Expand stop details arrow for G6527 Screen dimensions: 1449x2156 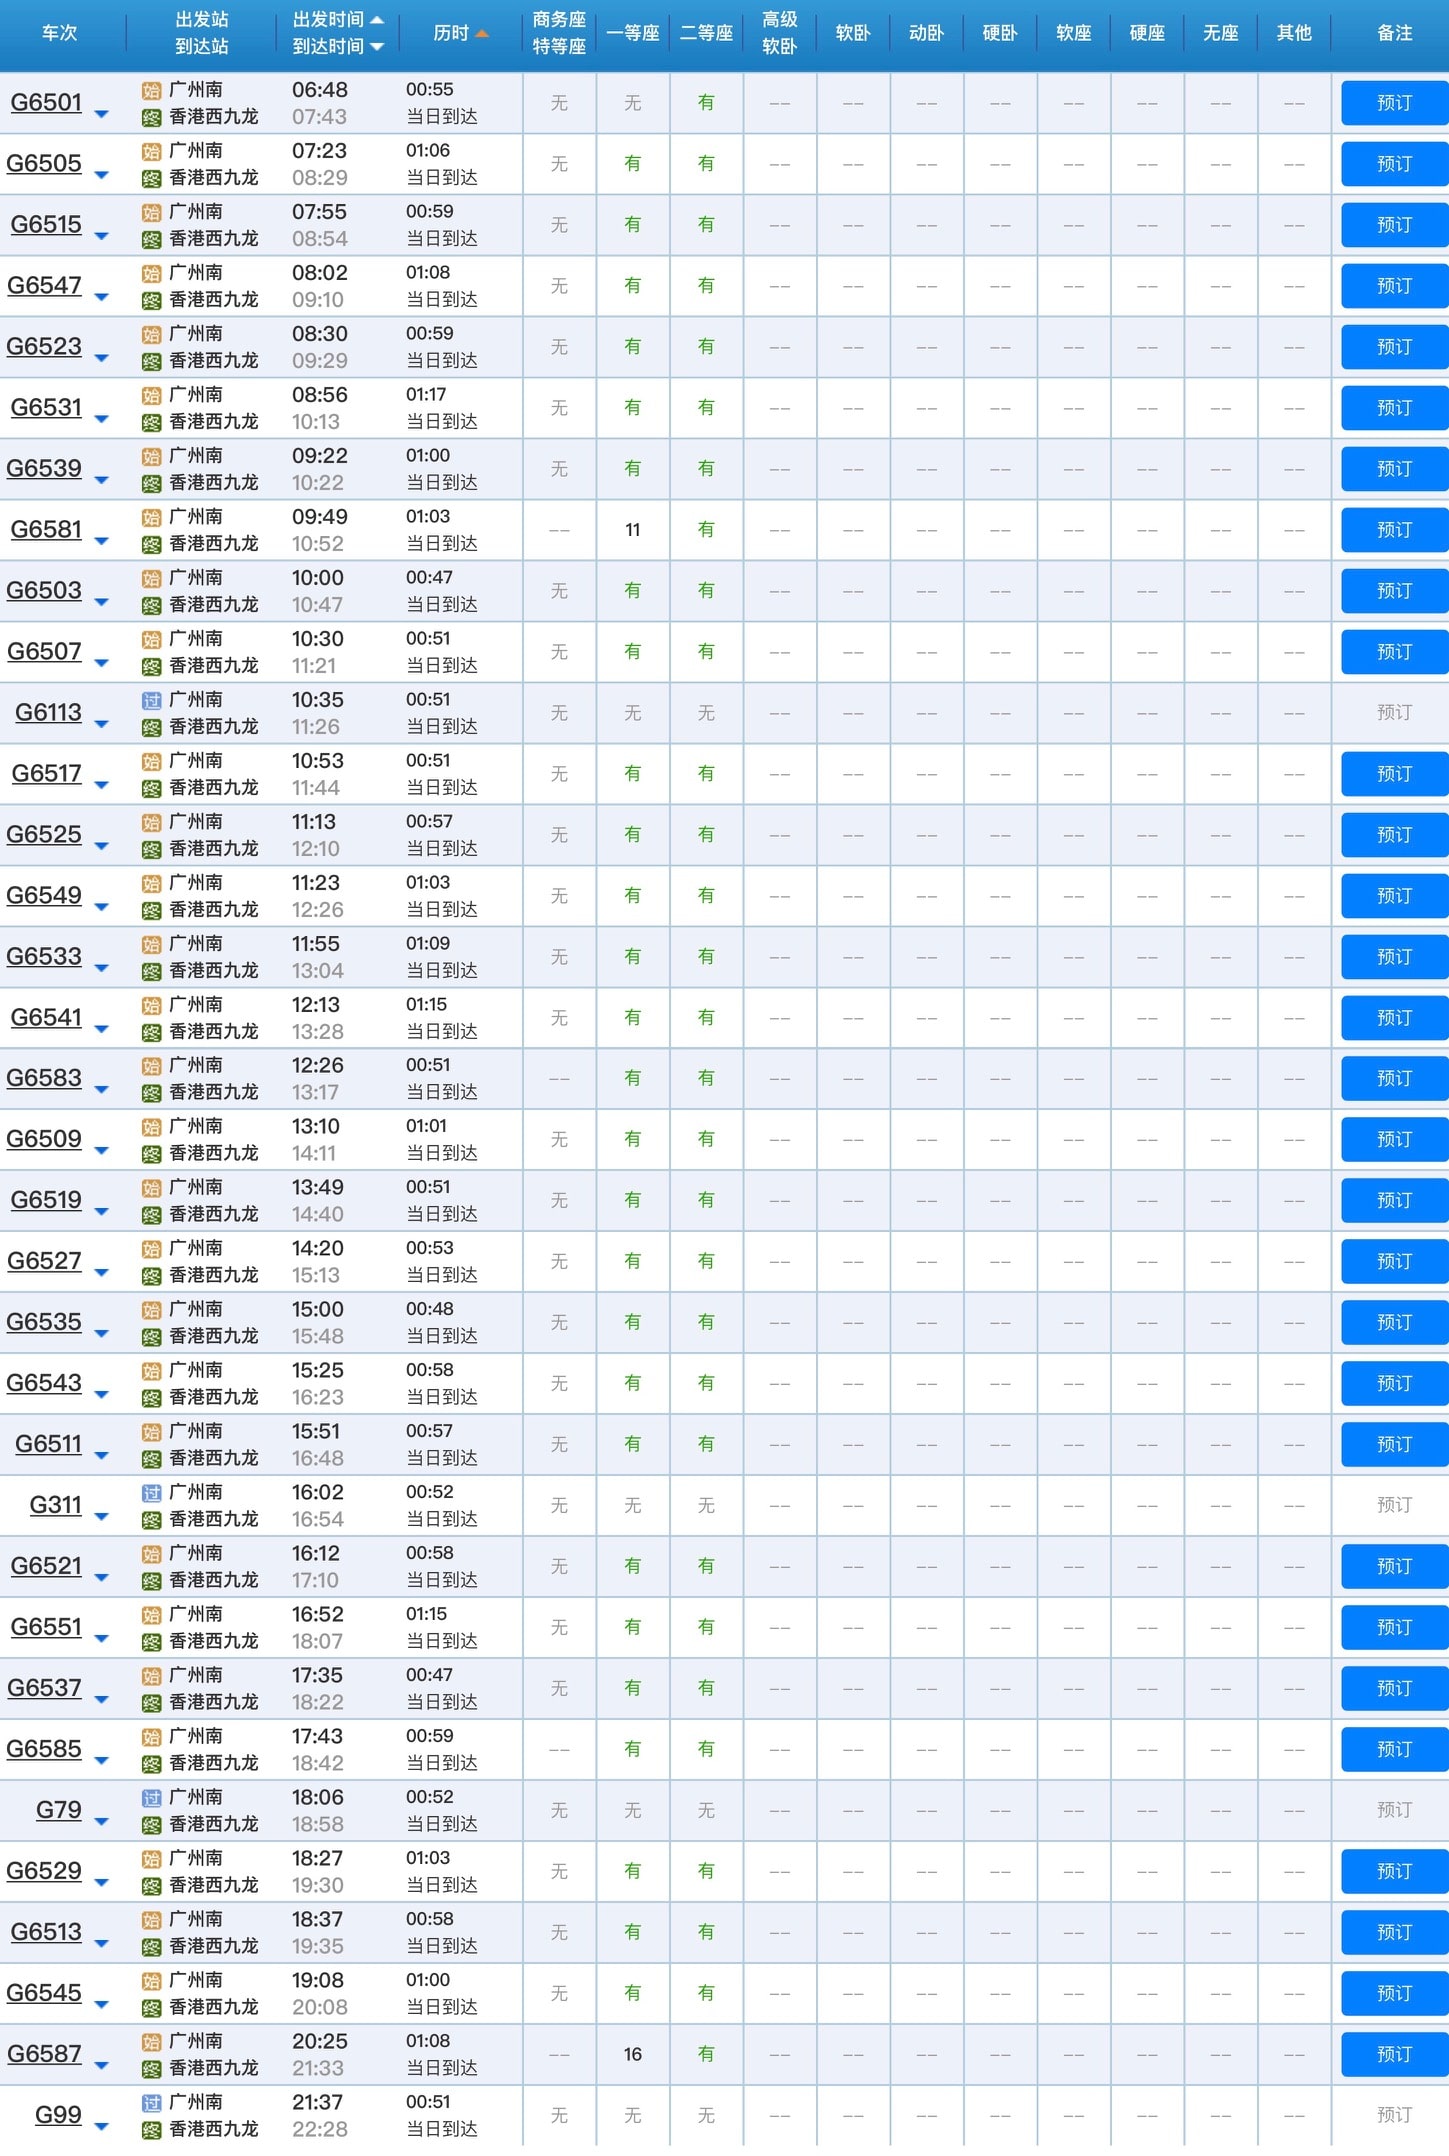coord(101,1274)
